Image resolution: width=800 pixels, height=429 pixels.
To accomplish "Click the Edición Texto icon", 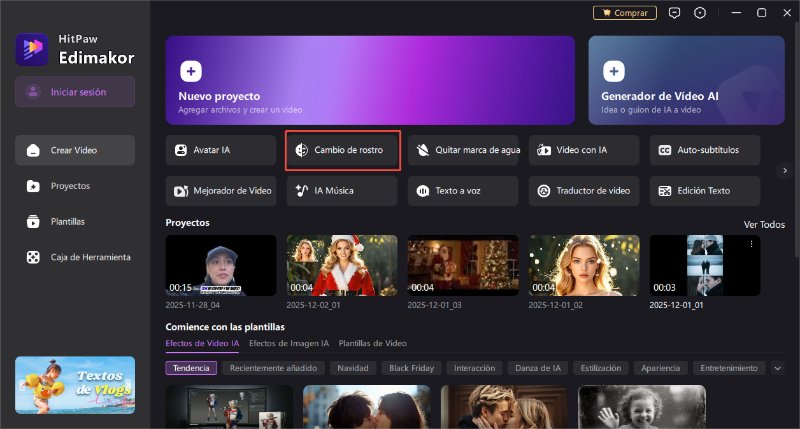I will 665,191.
